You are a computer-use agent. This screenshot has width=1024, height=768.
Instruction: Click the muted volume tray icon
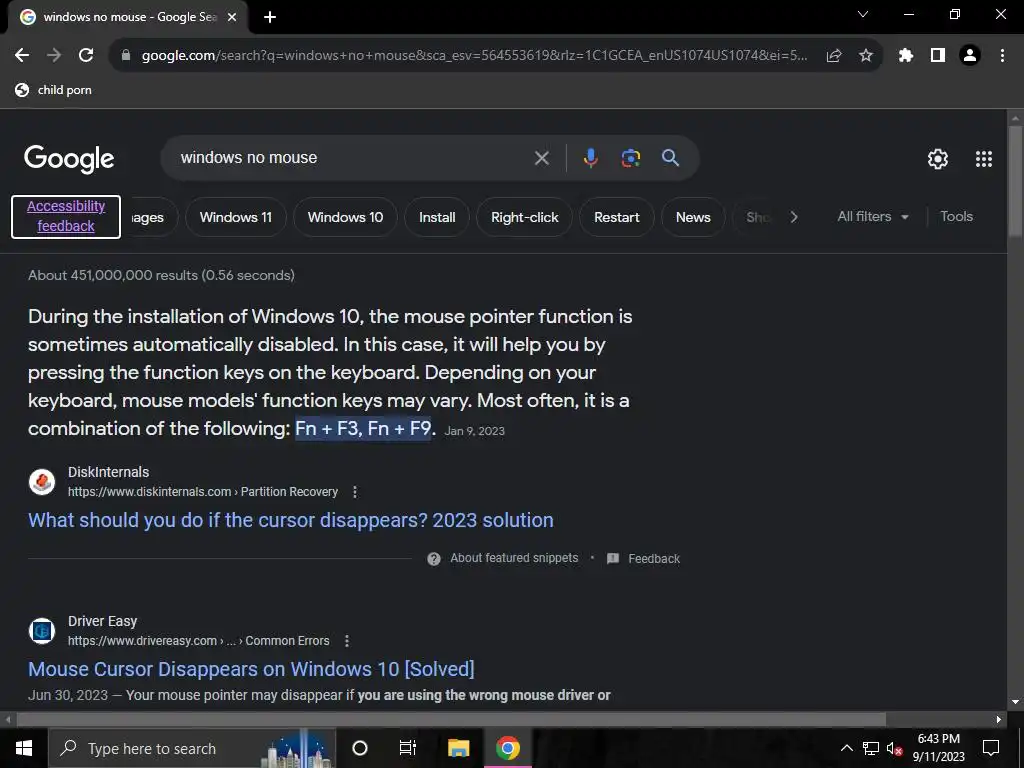pyautogui.click(x=895, y=749)
